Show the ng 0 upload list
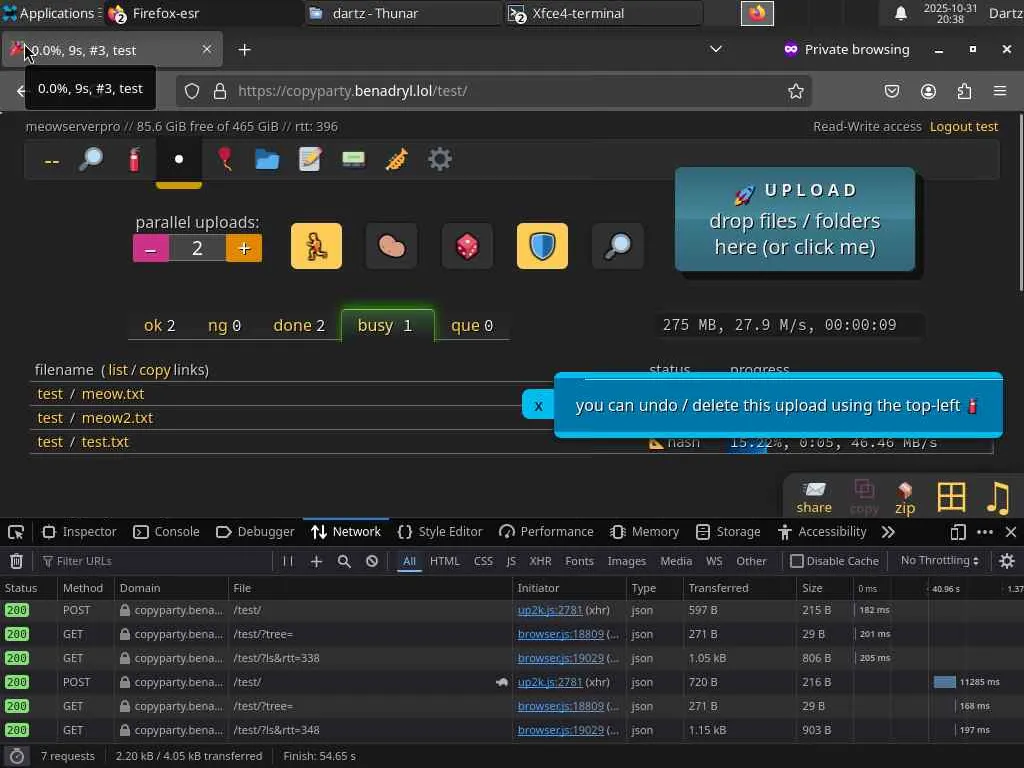 click(x=224, y=325)
